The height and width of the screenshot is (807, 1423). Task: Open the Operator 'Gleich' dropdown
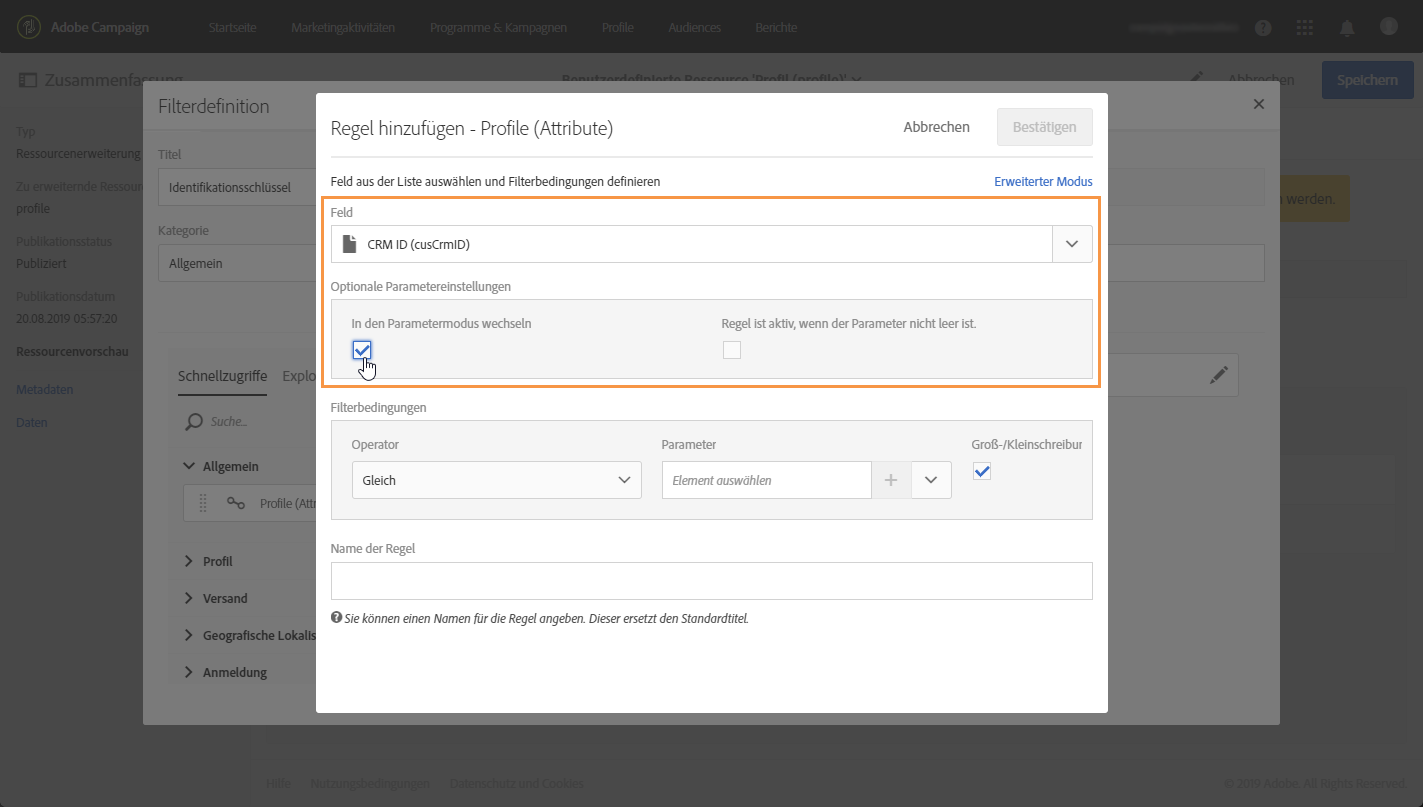point(496,480)
